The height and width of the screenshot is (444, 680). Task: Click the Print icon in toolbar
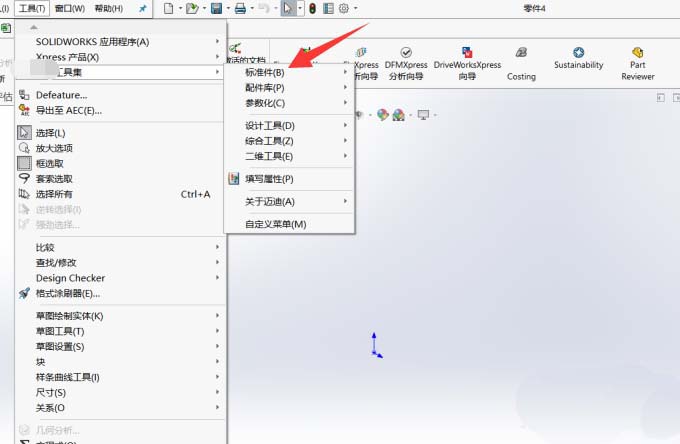(240, 8)
